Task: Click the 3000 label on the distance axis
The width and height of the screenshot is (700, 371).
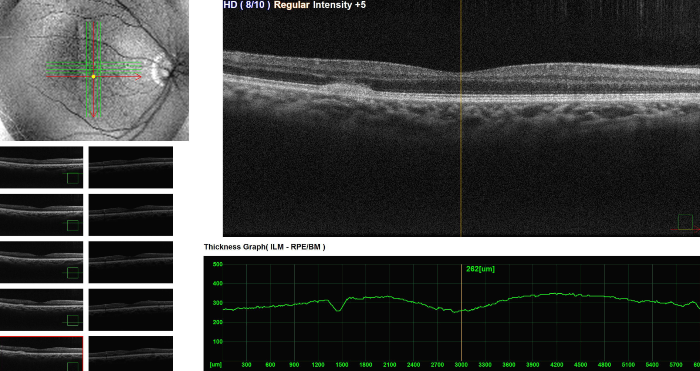Action: point(461,365)
